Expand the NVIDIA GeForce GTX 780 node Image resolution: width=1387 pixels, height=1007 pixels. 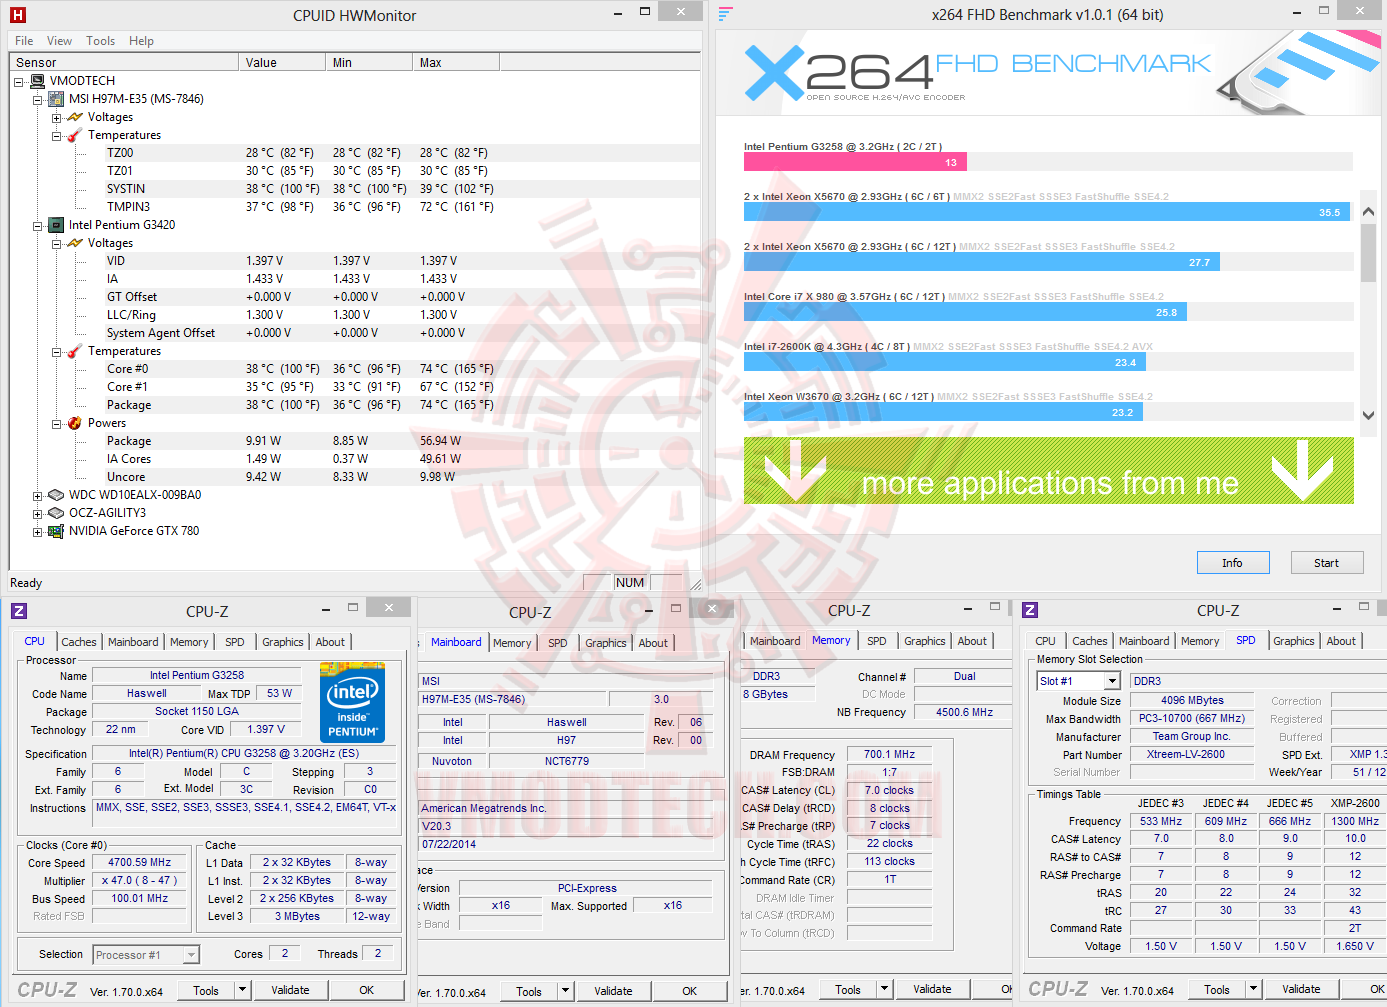[38, 531]
